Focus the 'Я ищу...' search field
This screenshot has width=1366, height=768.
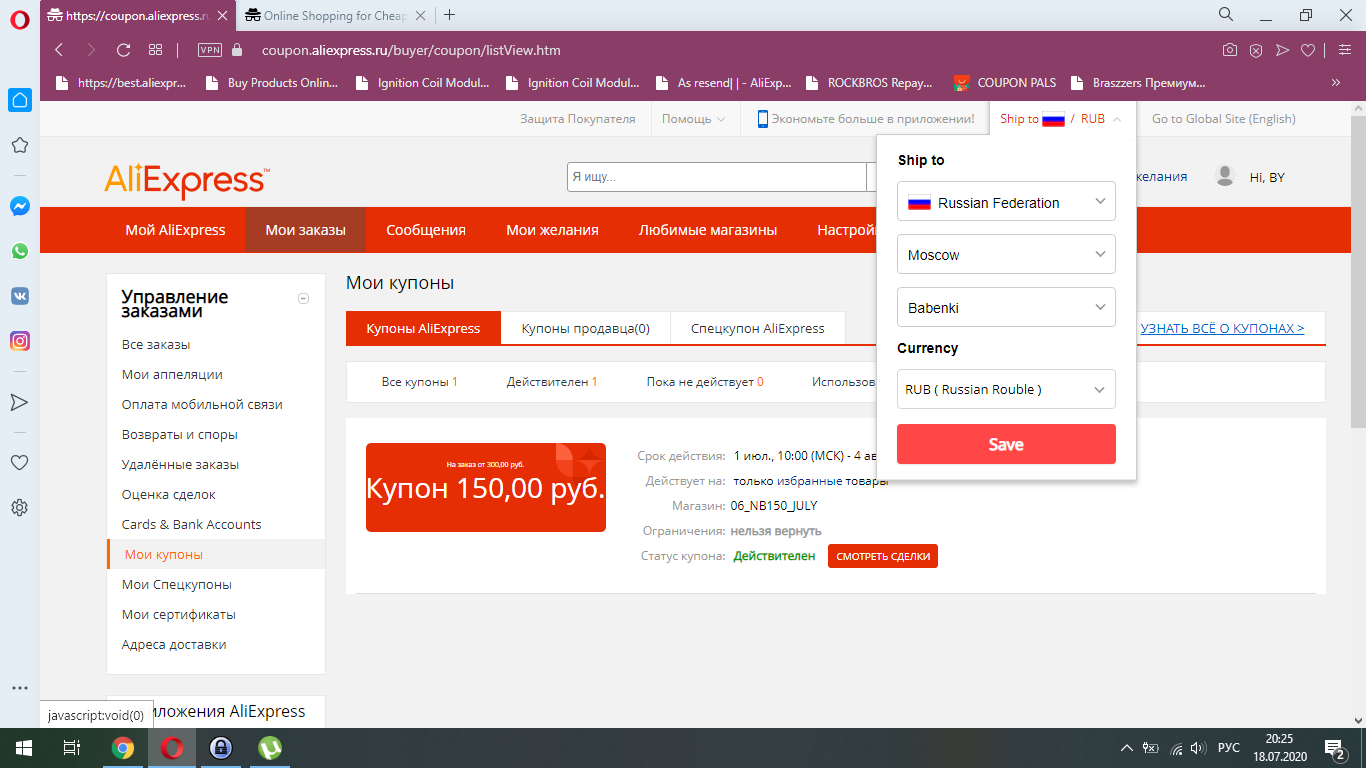point(716,177)
